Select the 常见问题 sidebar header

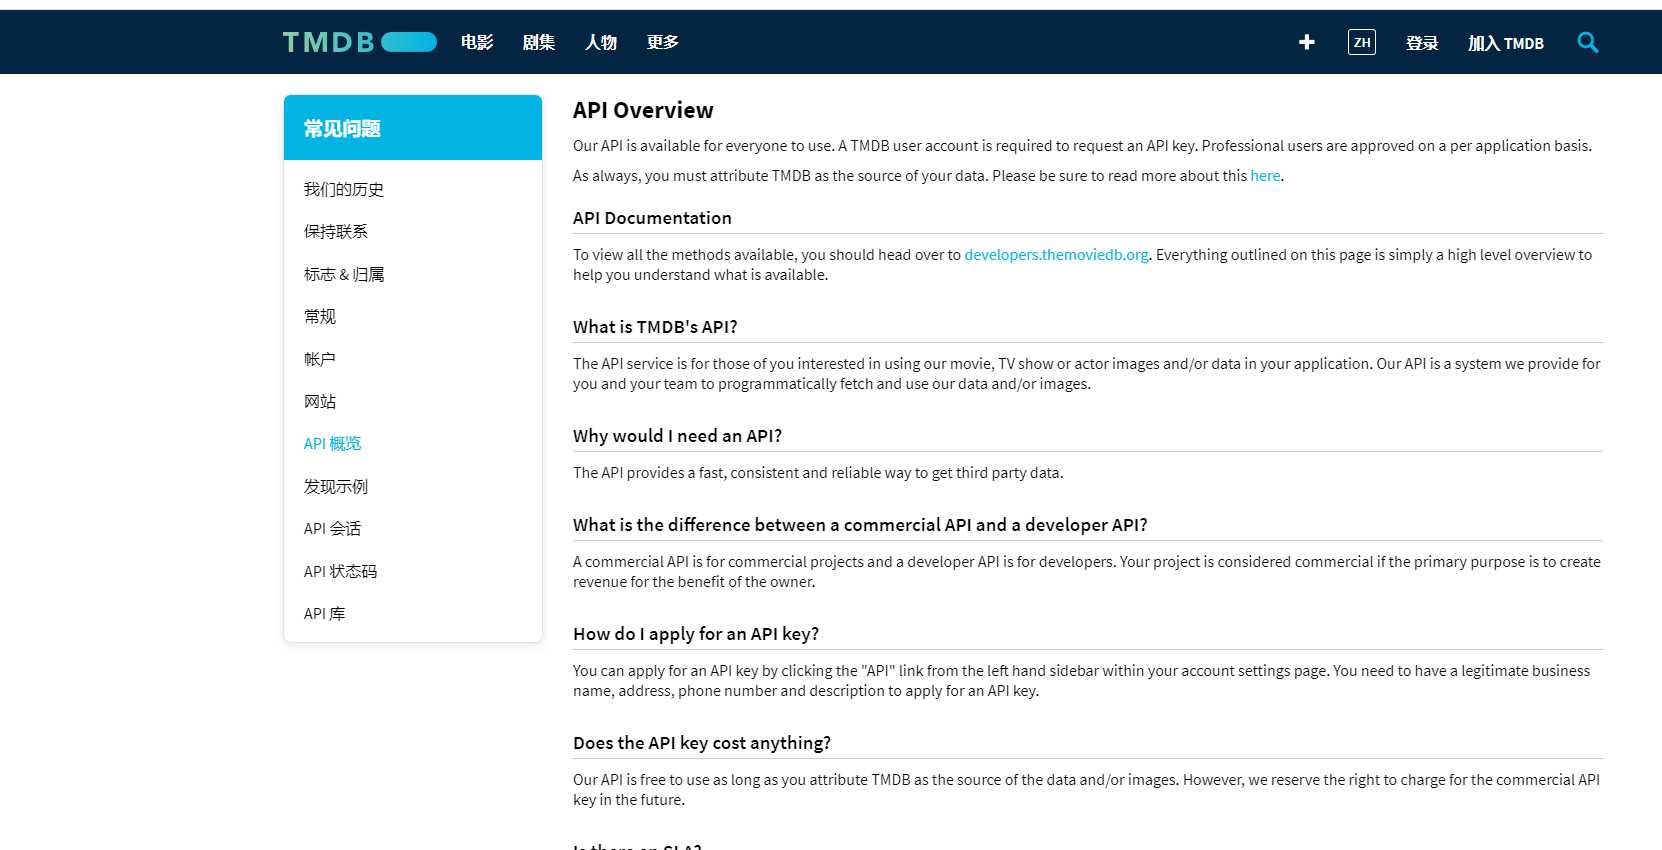[413, 128]
